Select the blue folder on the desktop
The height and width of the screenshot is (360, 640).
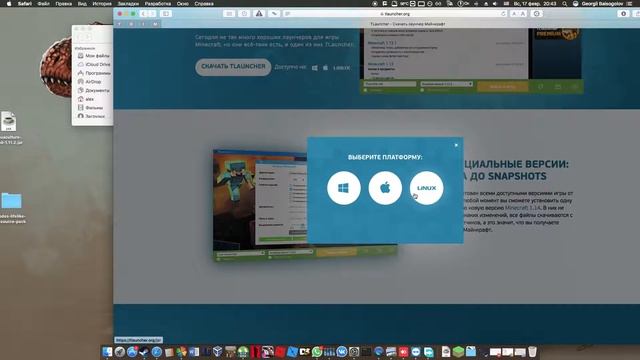click(x=11, y=201)
